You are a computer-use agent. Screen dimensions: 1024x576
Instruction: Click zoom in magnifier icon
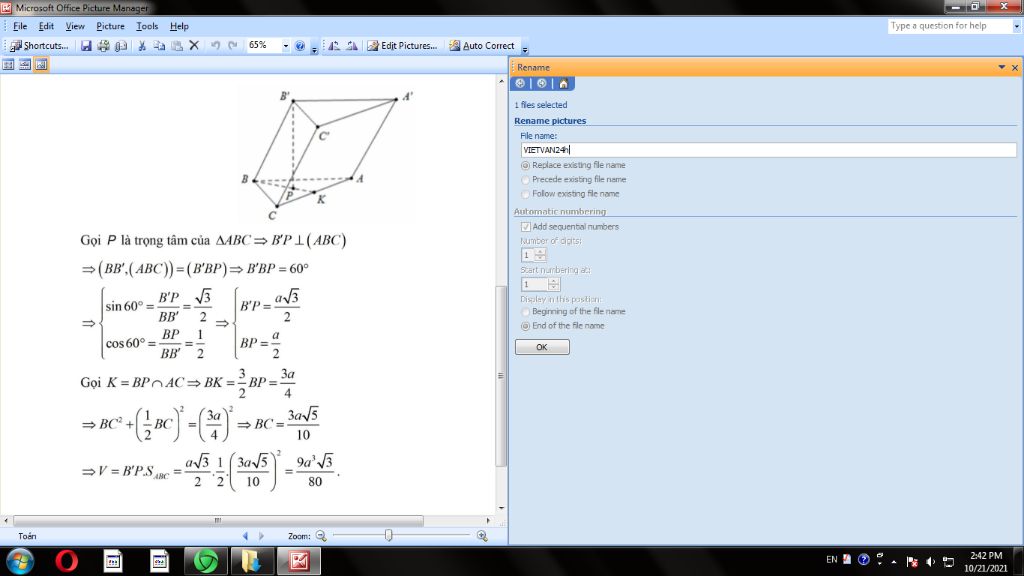482,536
